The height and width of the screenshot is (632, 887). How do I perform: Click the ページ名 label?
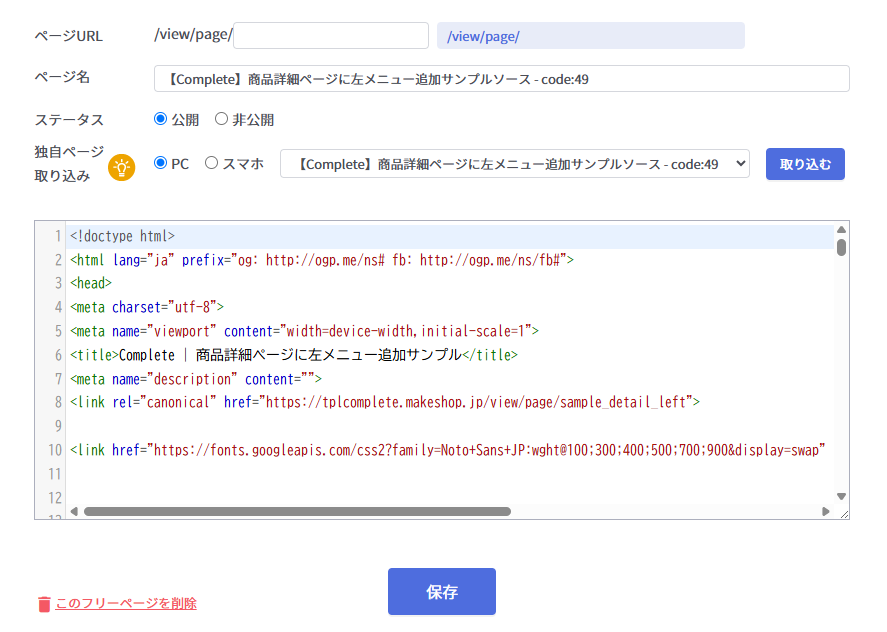coord(62,77)
